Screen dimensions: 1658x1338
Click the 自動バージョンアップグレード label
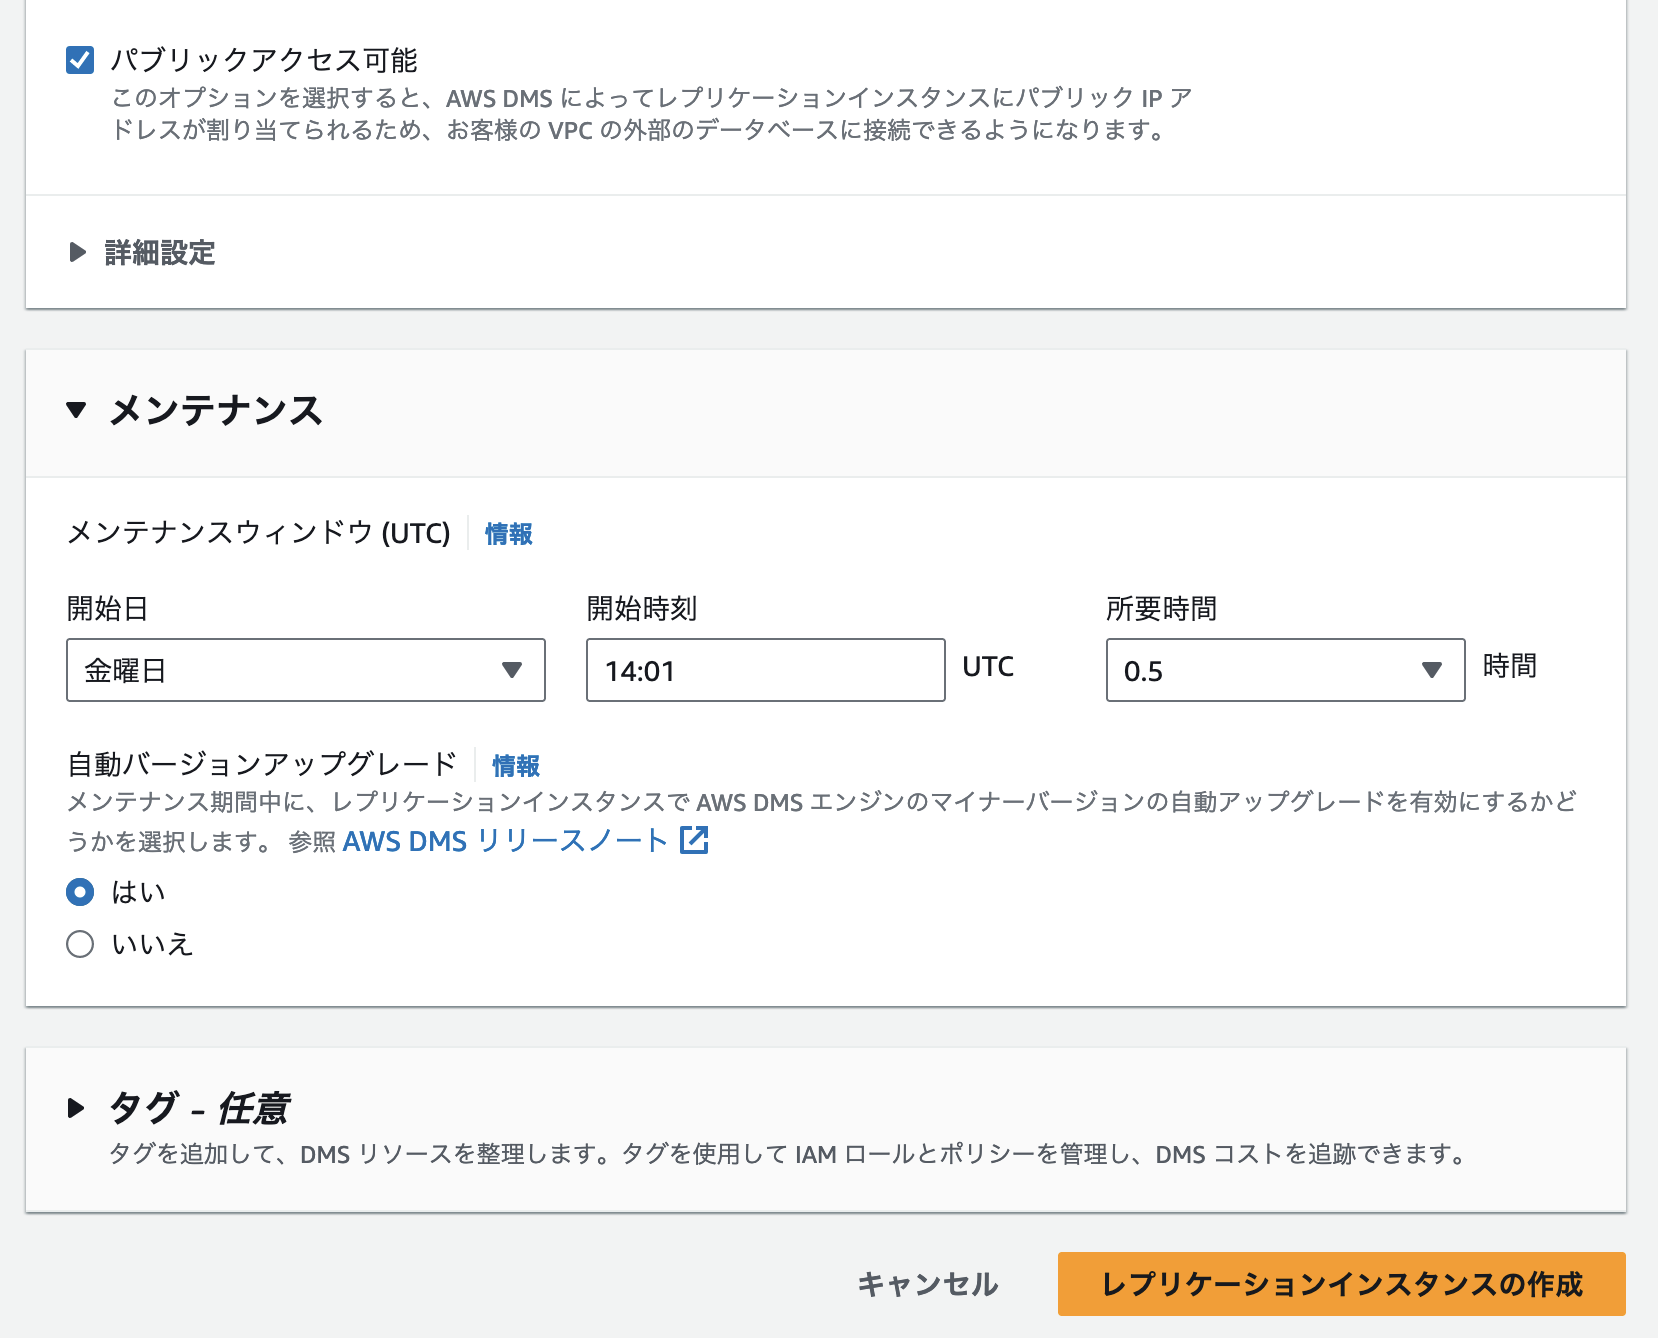click(261, 764)
